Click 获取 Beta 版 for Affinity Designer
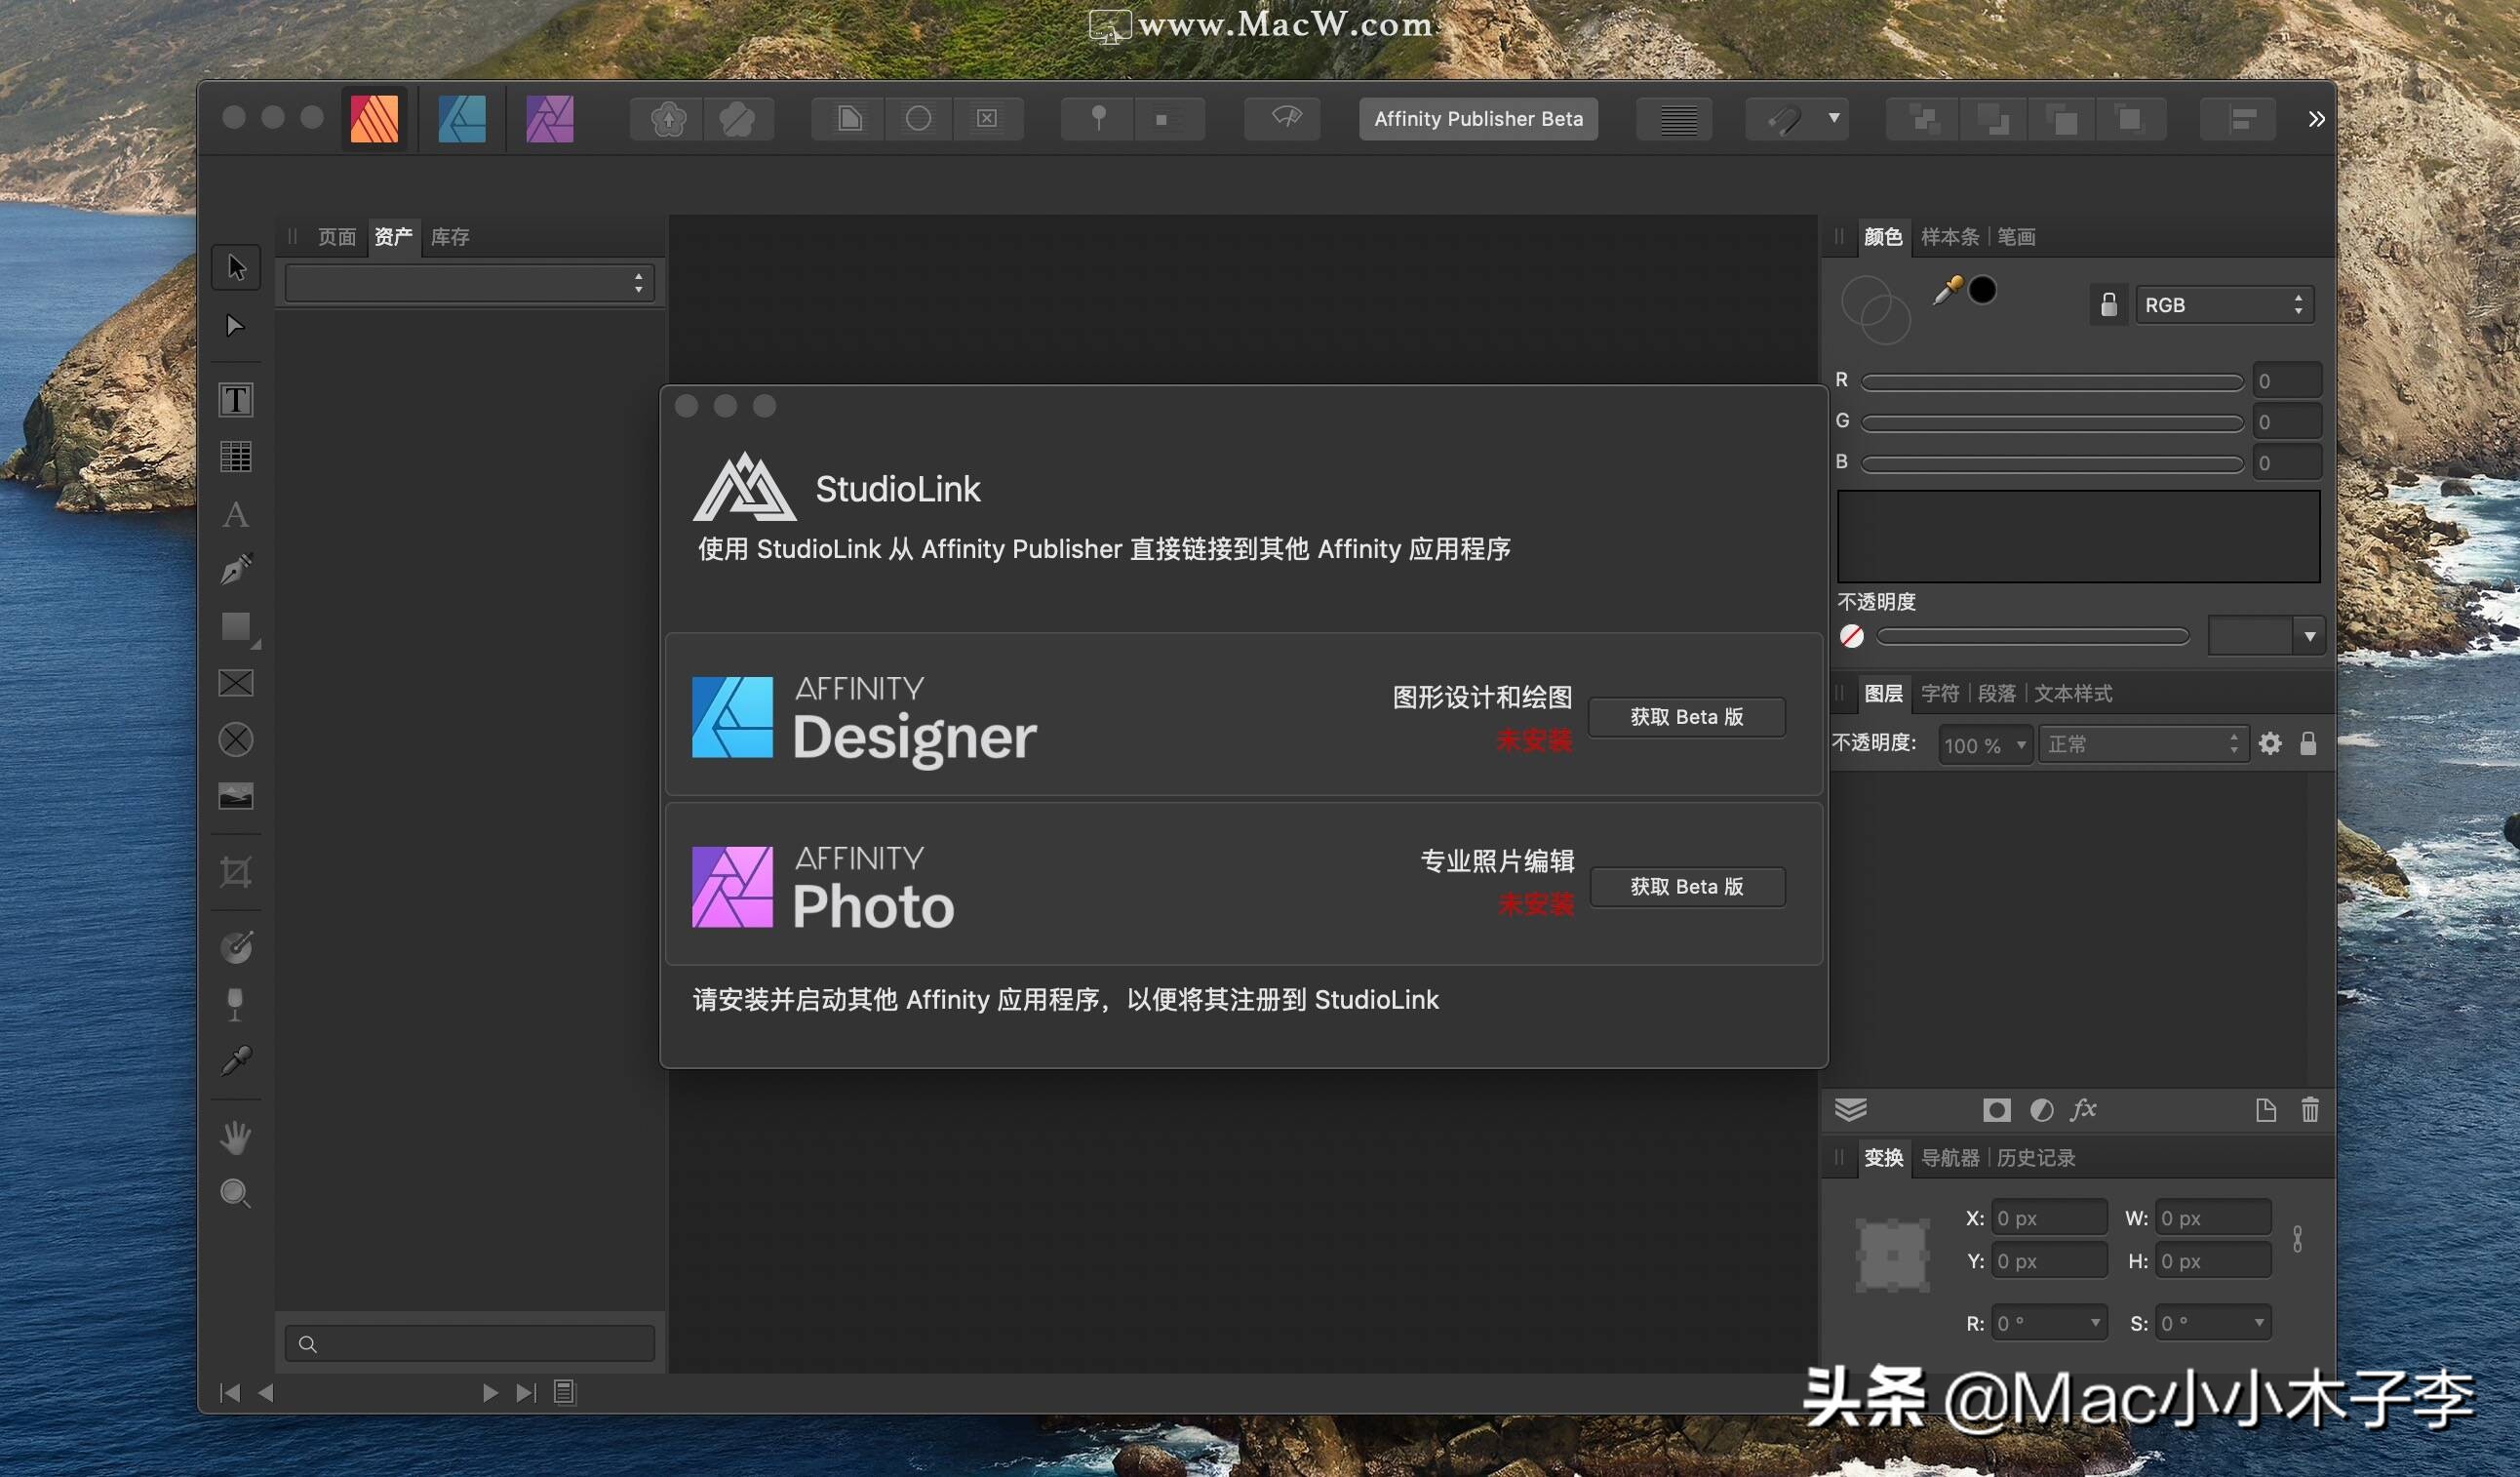Viewport: 2520px width, 1477px height. (x=1687, y=717)
